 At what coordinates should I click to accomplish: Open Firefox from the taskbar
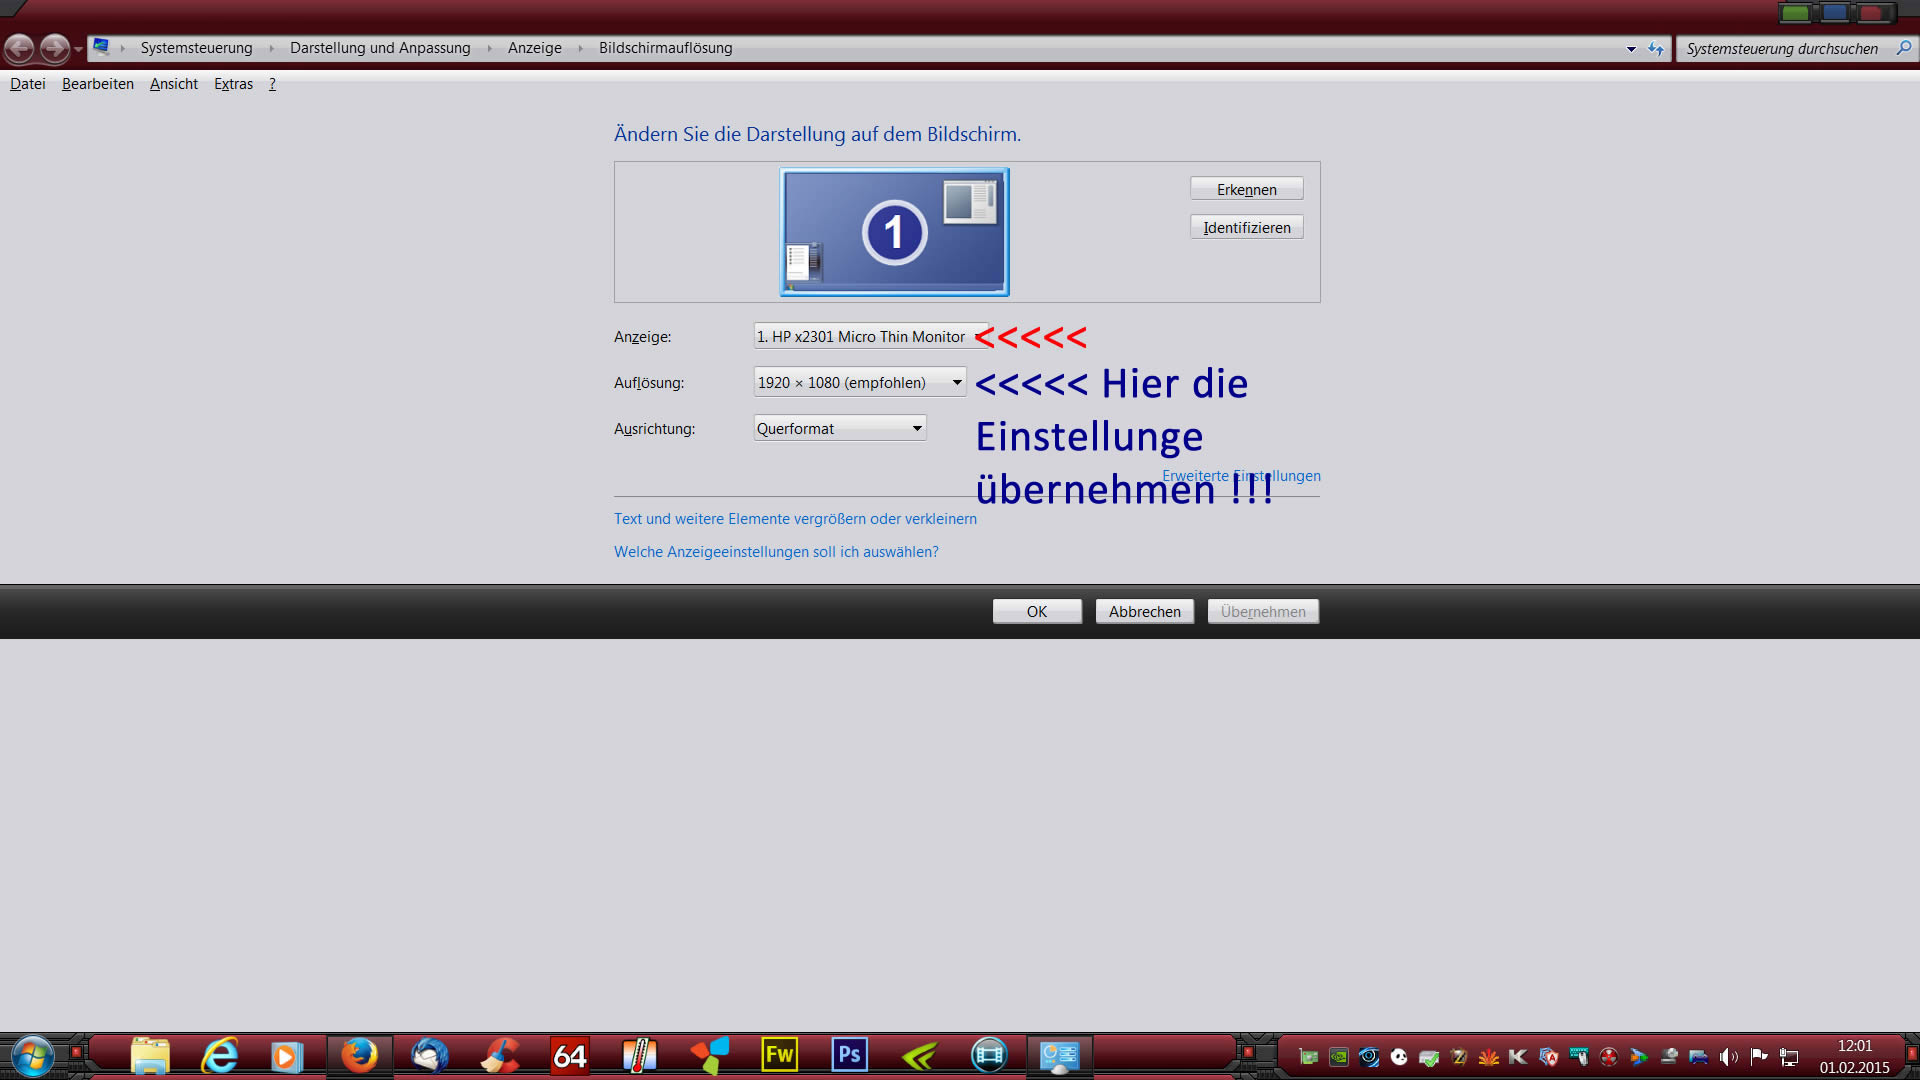tap(359, 1055)
